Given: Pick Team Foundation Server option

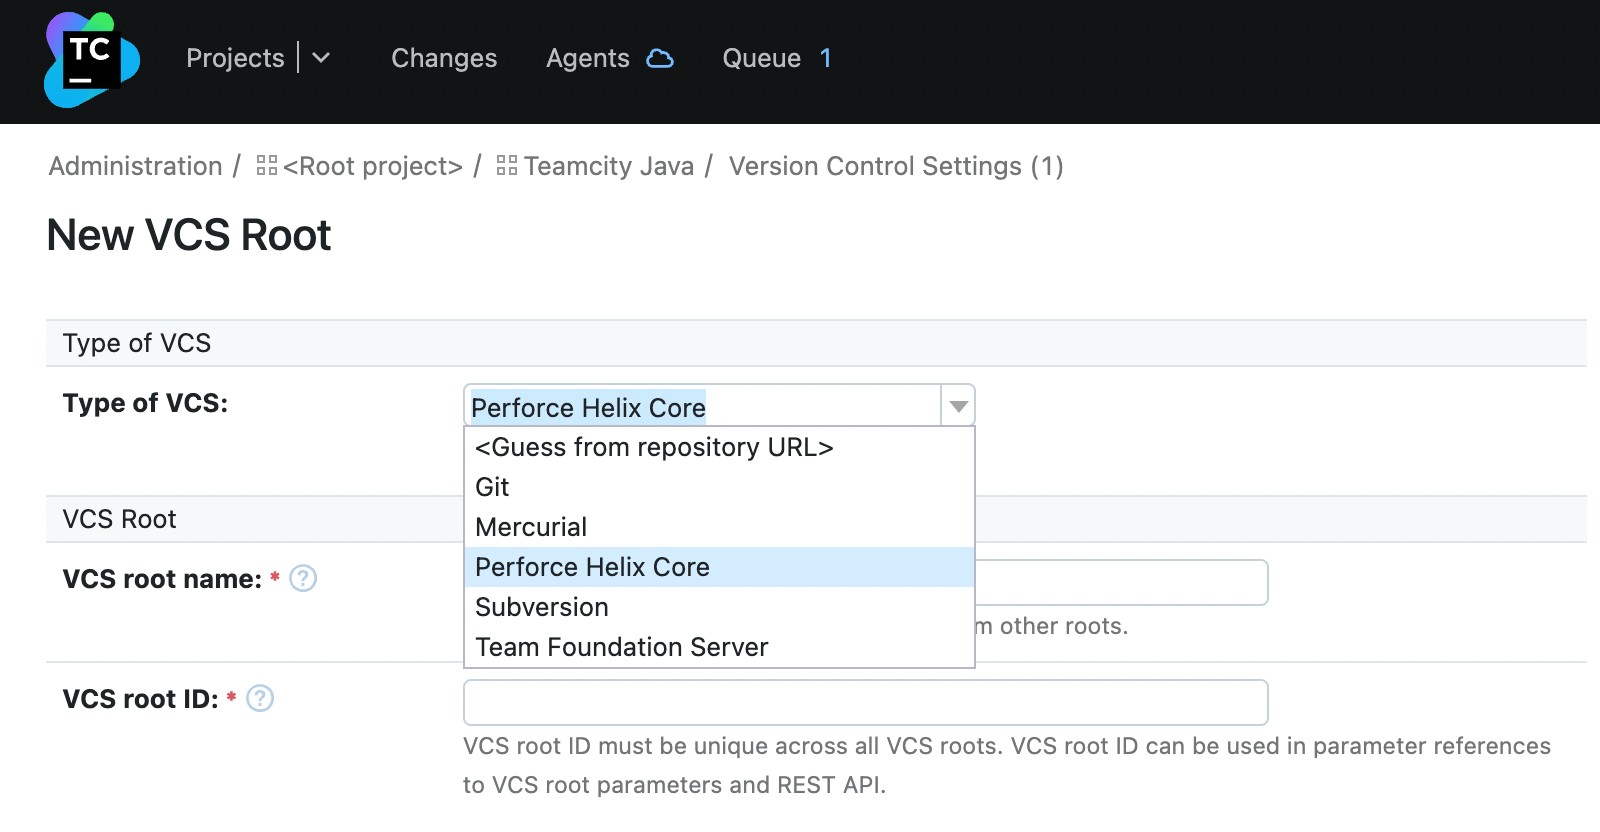Looking at the screenshot, I should pos(622,647).
